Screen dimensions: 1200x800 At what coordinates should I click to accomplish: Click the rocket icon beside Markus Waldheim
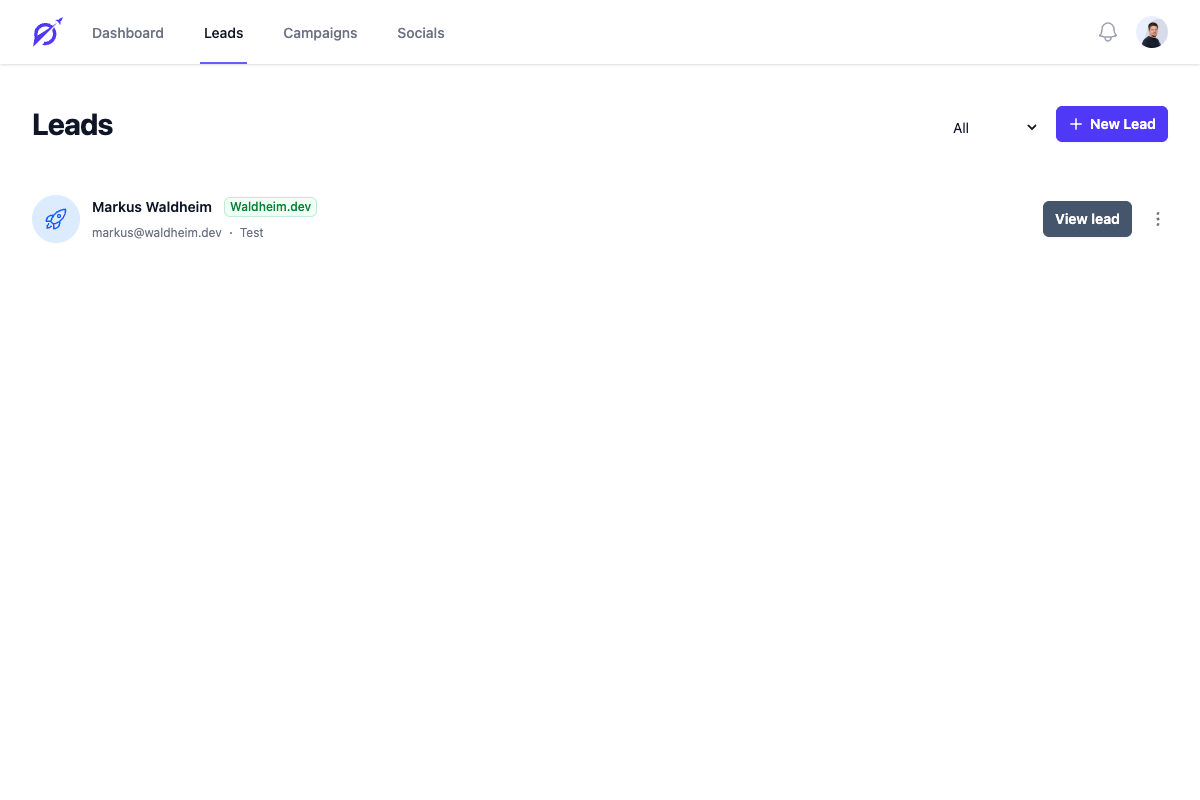[x=56, y=219]
